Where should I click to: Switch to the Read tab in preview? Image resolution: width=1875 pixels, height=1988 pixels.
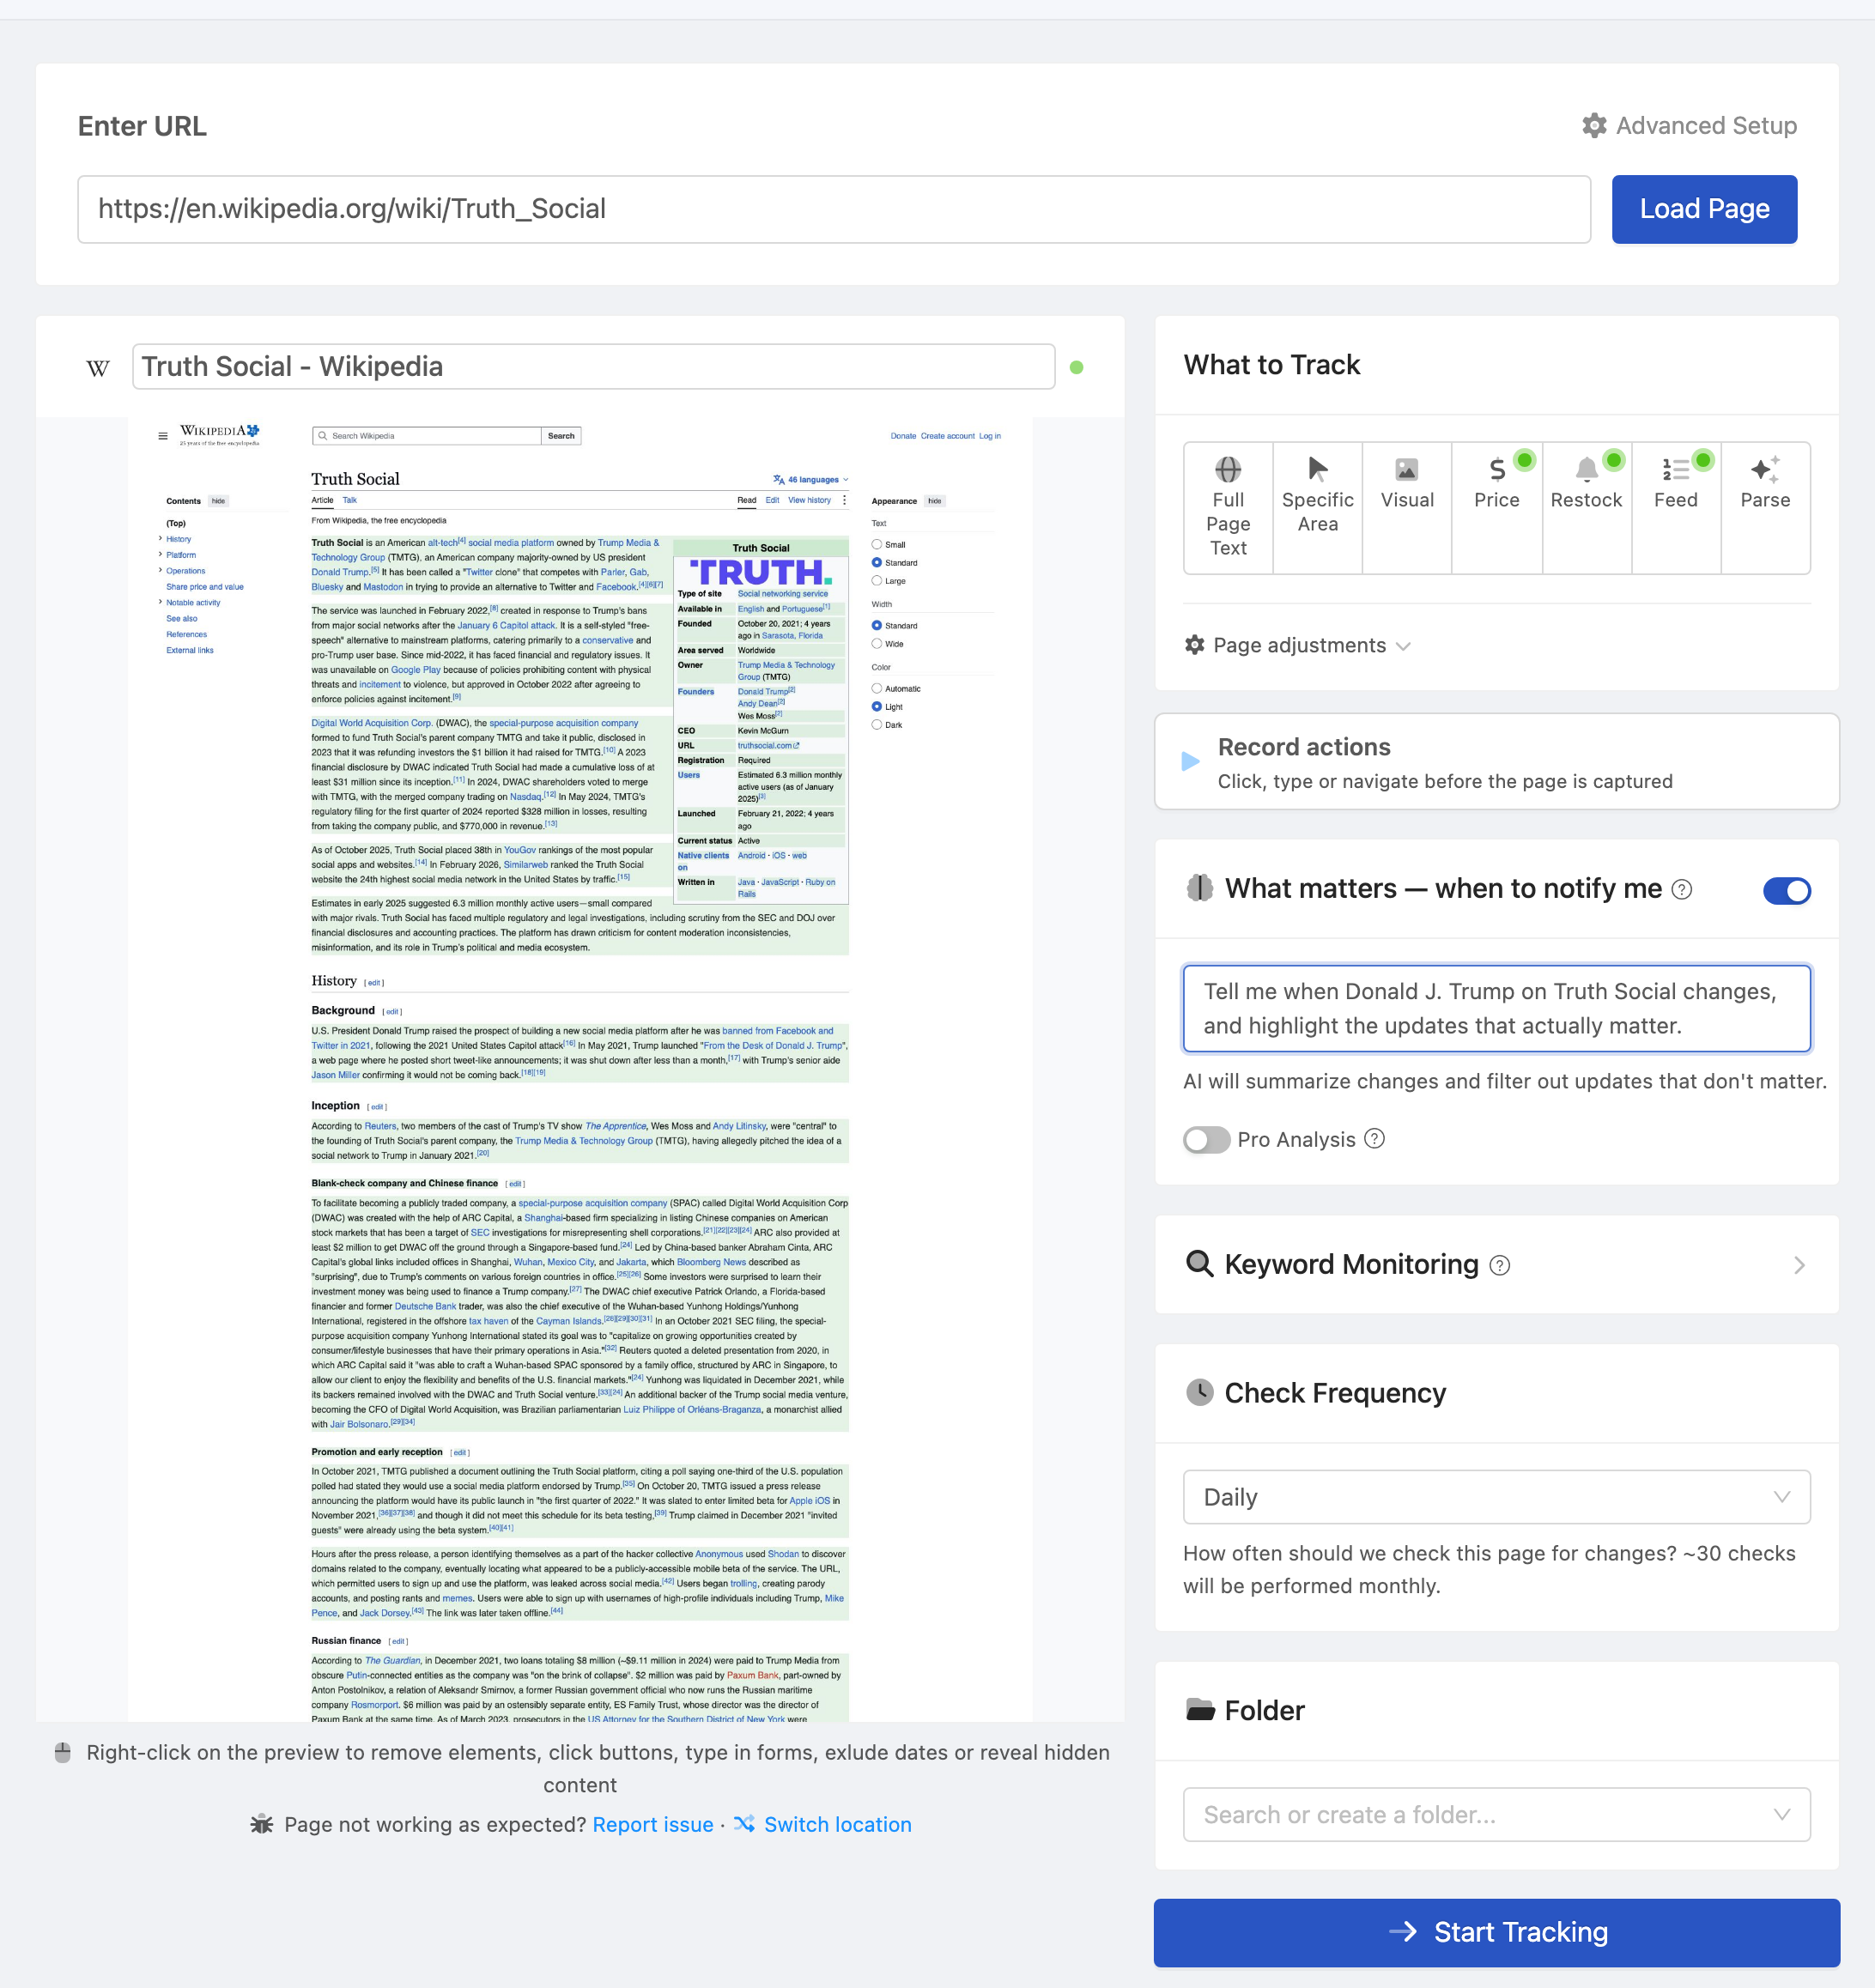(x=747, y=500)
